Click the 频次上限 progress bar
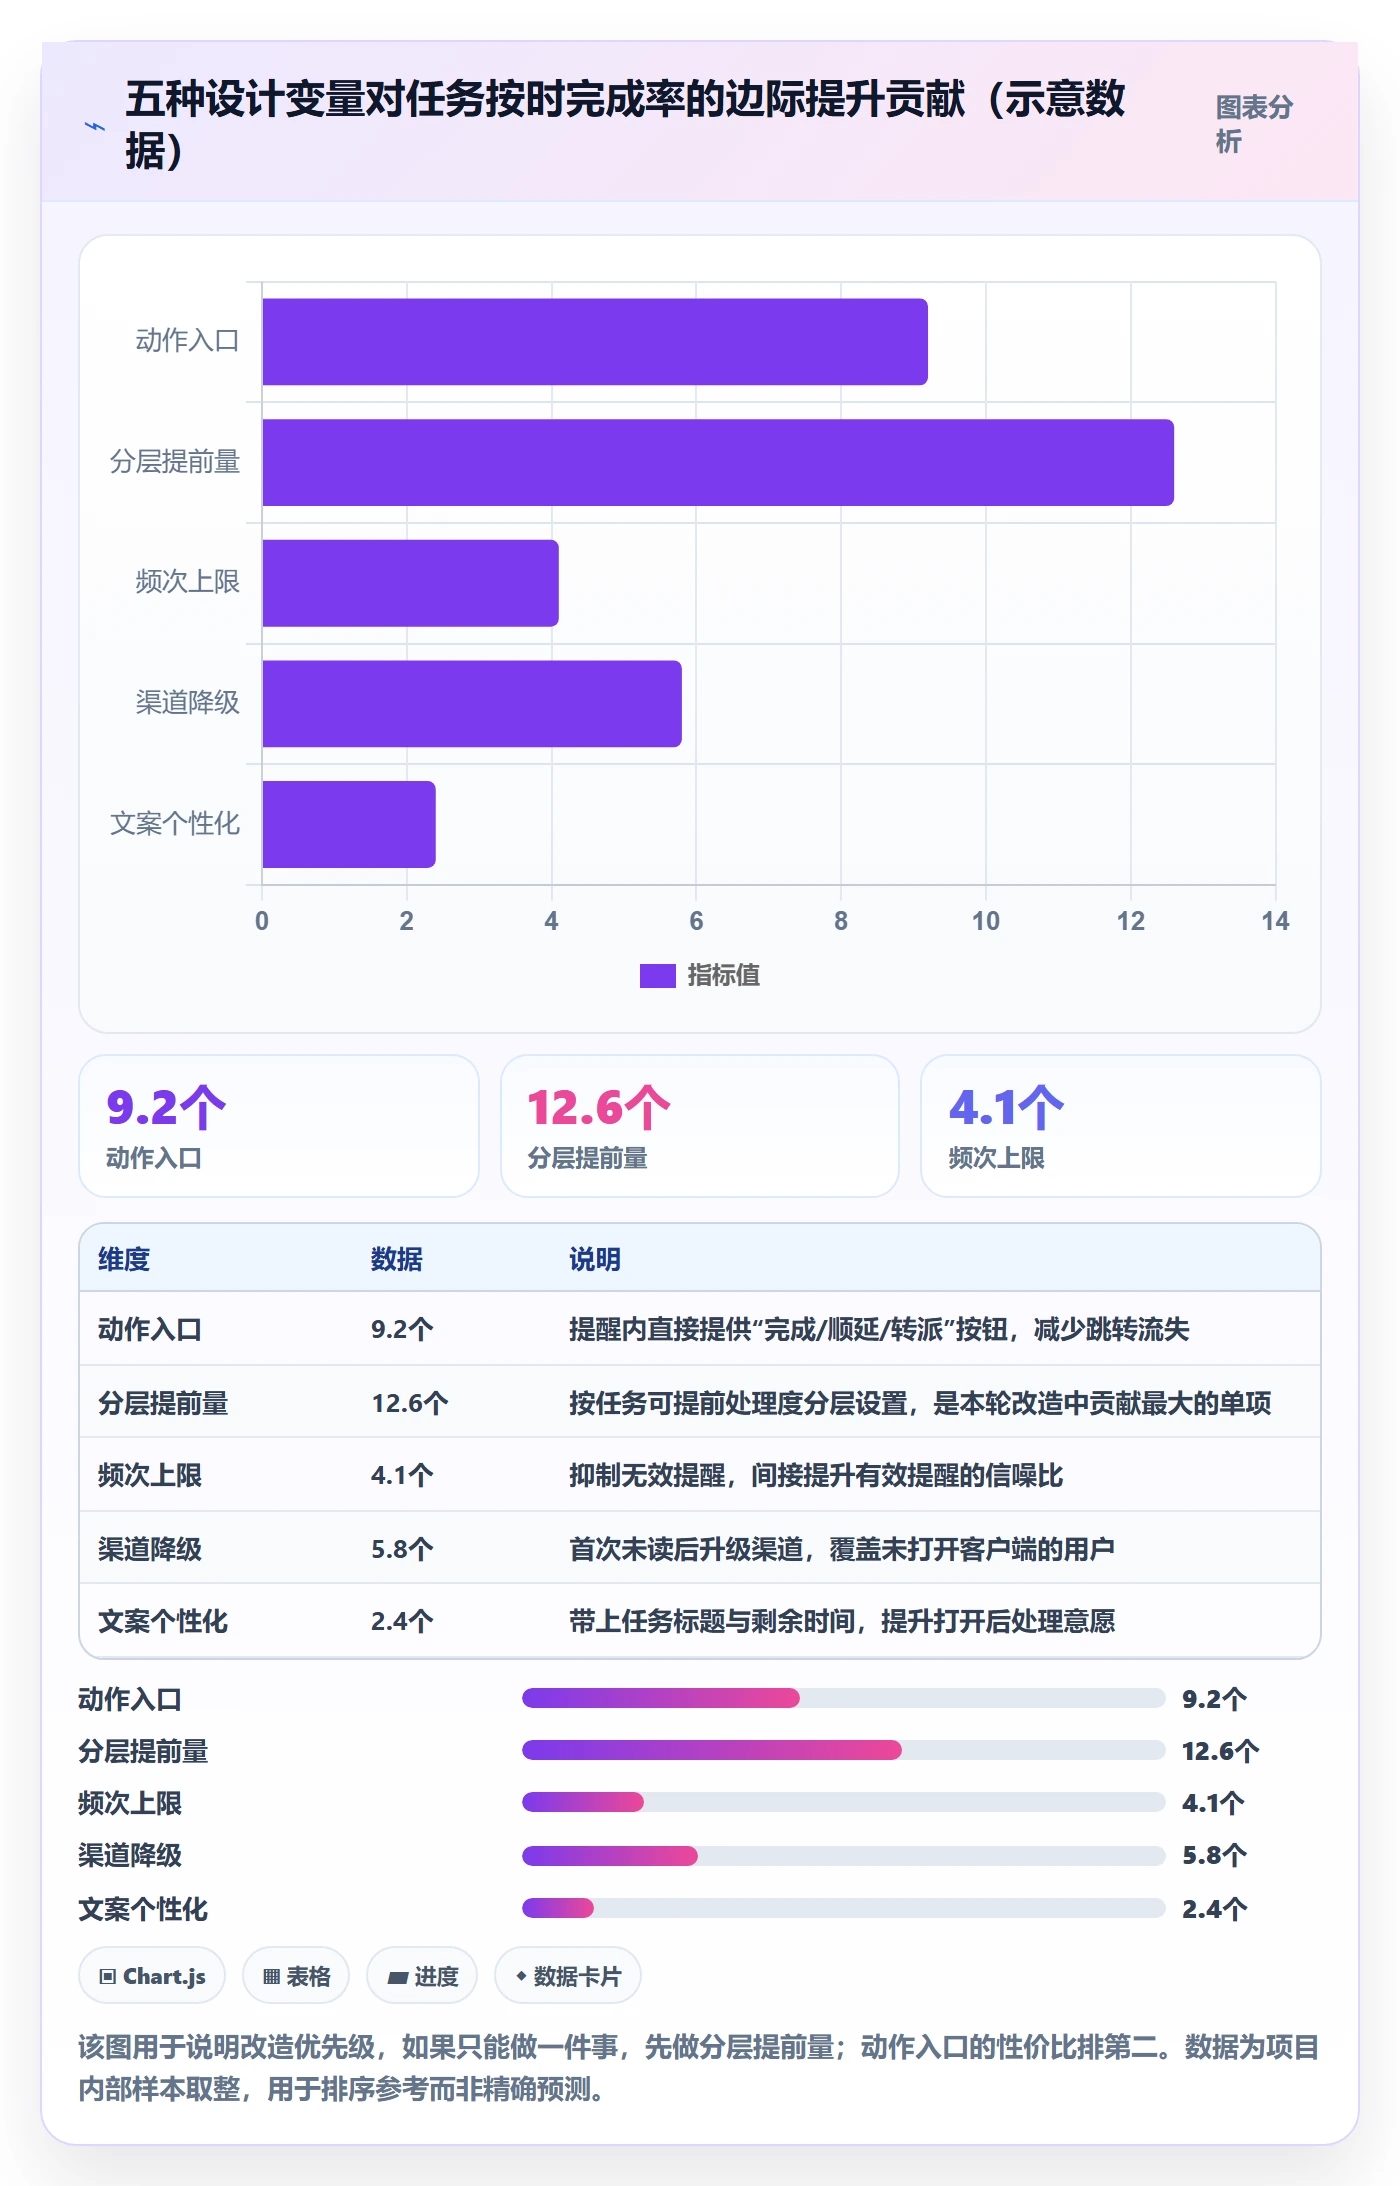 click(x=843, y=1802)
